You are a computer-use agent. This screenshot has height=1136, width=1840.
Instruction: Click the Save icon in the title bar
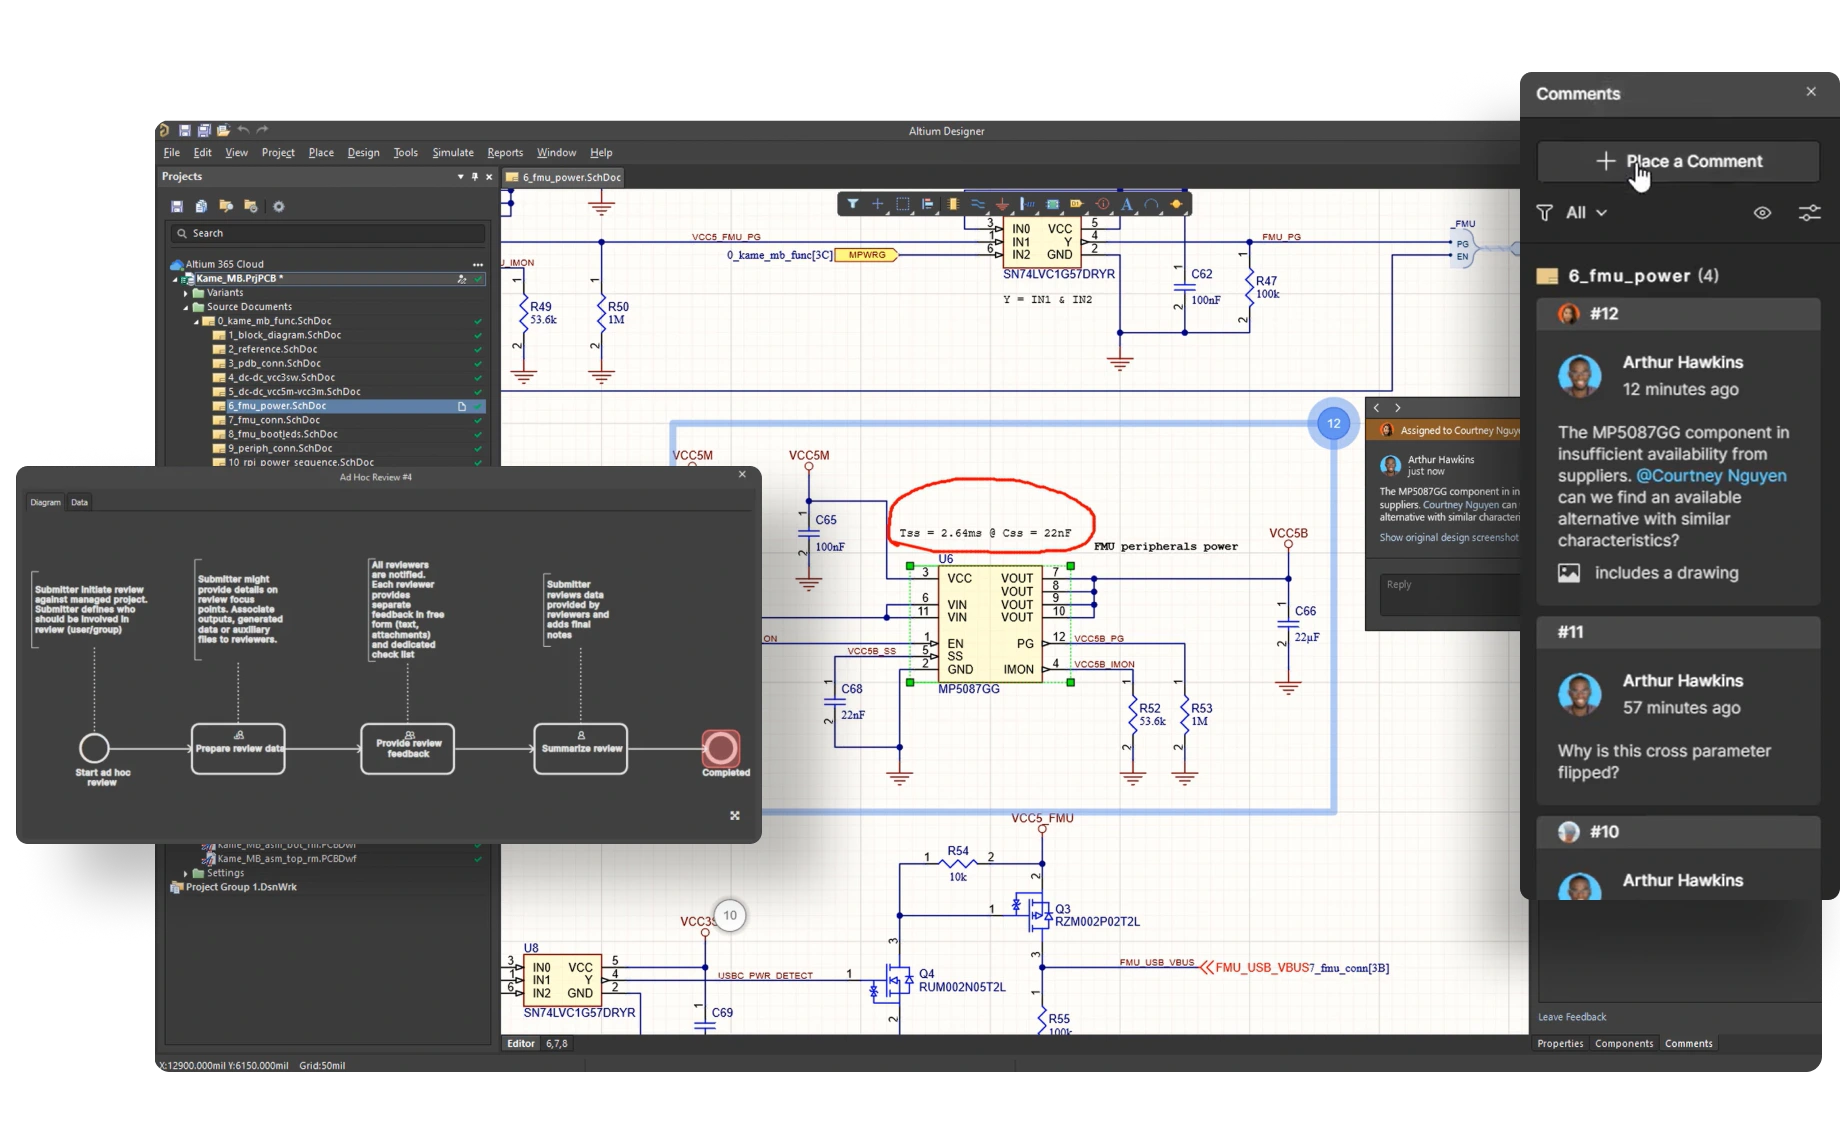pyautogui.click(x=185, y=130)
